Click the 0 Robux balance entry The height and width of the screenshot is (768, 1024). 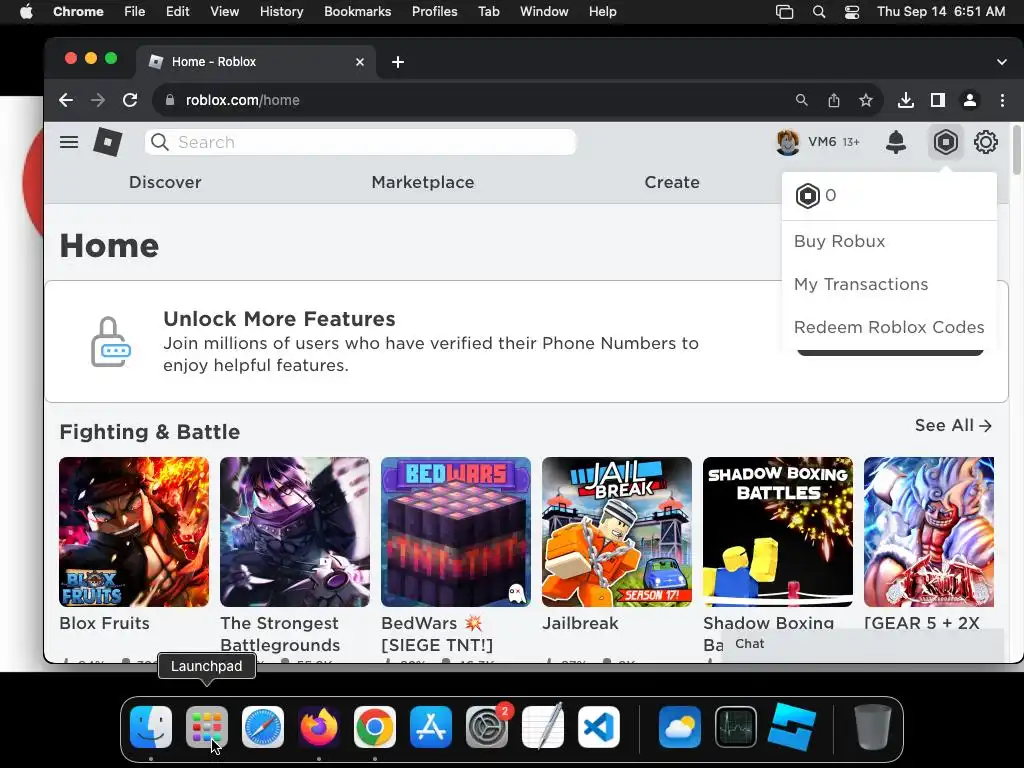(x=889, y=195)
